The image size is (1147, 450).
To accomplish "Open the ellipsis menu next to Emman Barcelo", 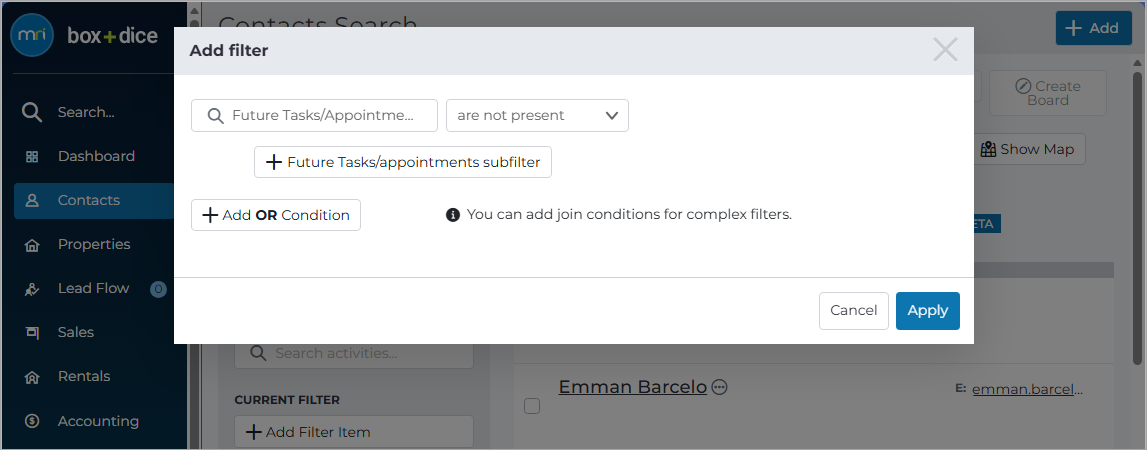I will 720,388.
